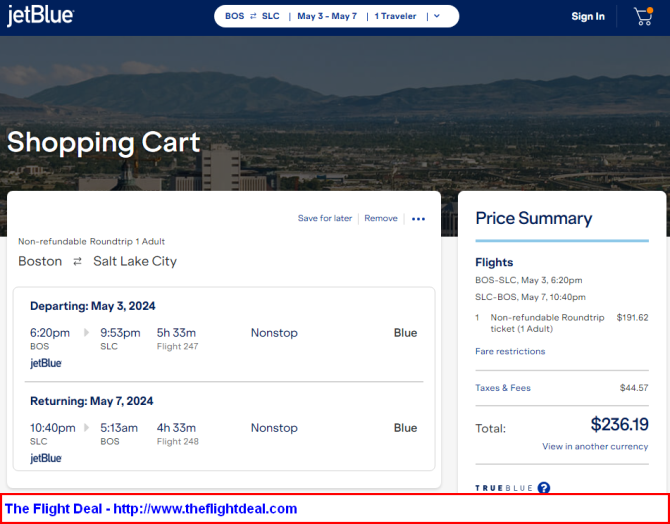Open Taxes & Fees details

[x=503, y=388]
